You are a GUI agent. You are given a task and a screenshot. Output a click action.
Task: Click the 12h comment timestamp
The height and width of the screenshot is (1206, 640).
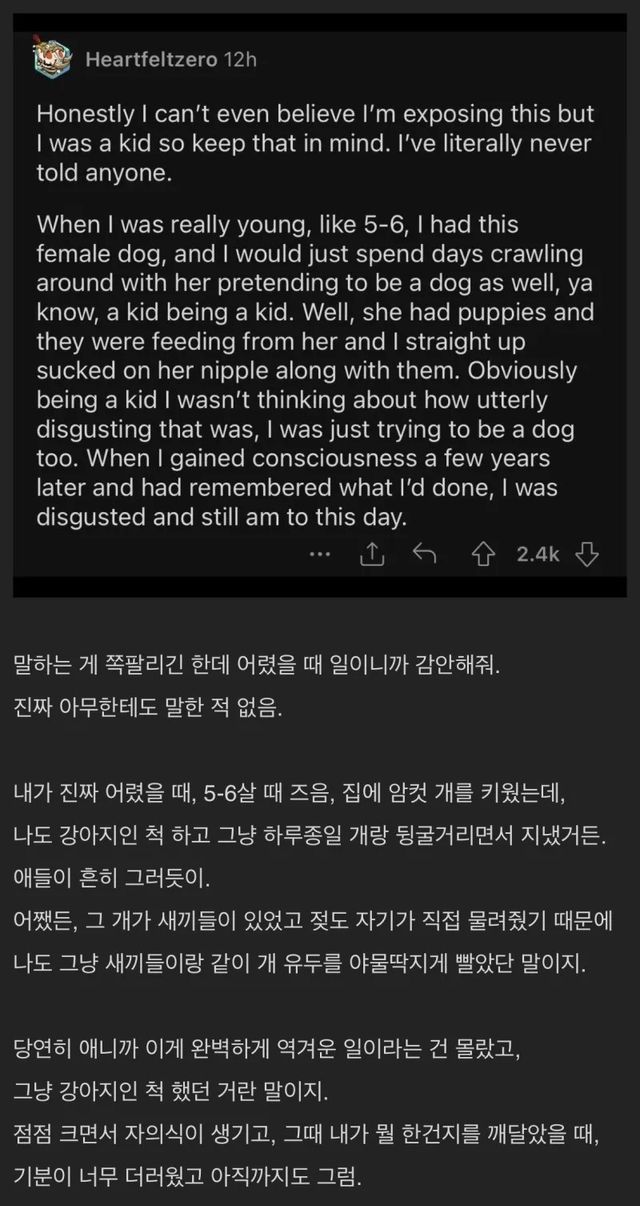click(241, 60)
